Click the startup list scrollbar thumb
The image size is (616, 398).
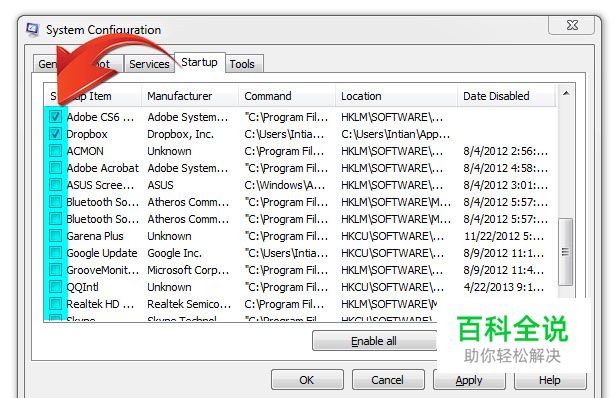tap(565, 251)
